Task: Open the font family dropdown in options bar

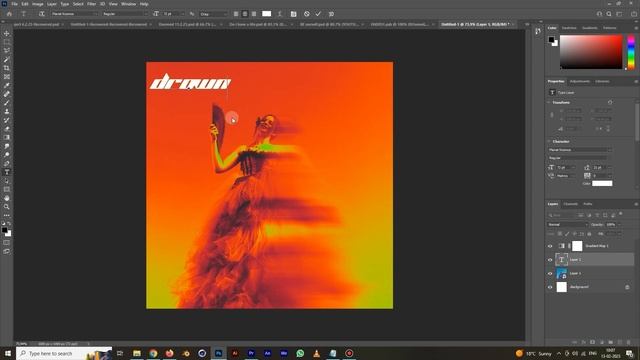Action: 74,14
